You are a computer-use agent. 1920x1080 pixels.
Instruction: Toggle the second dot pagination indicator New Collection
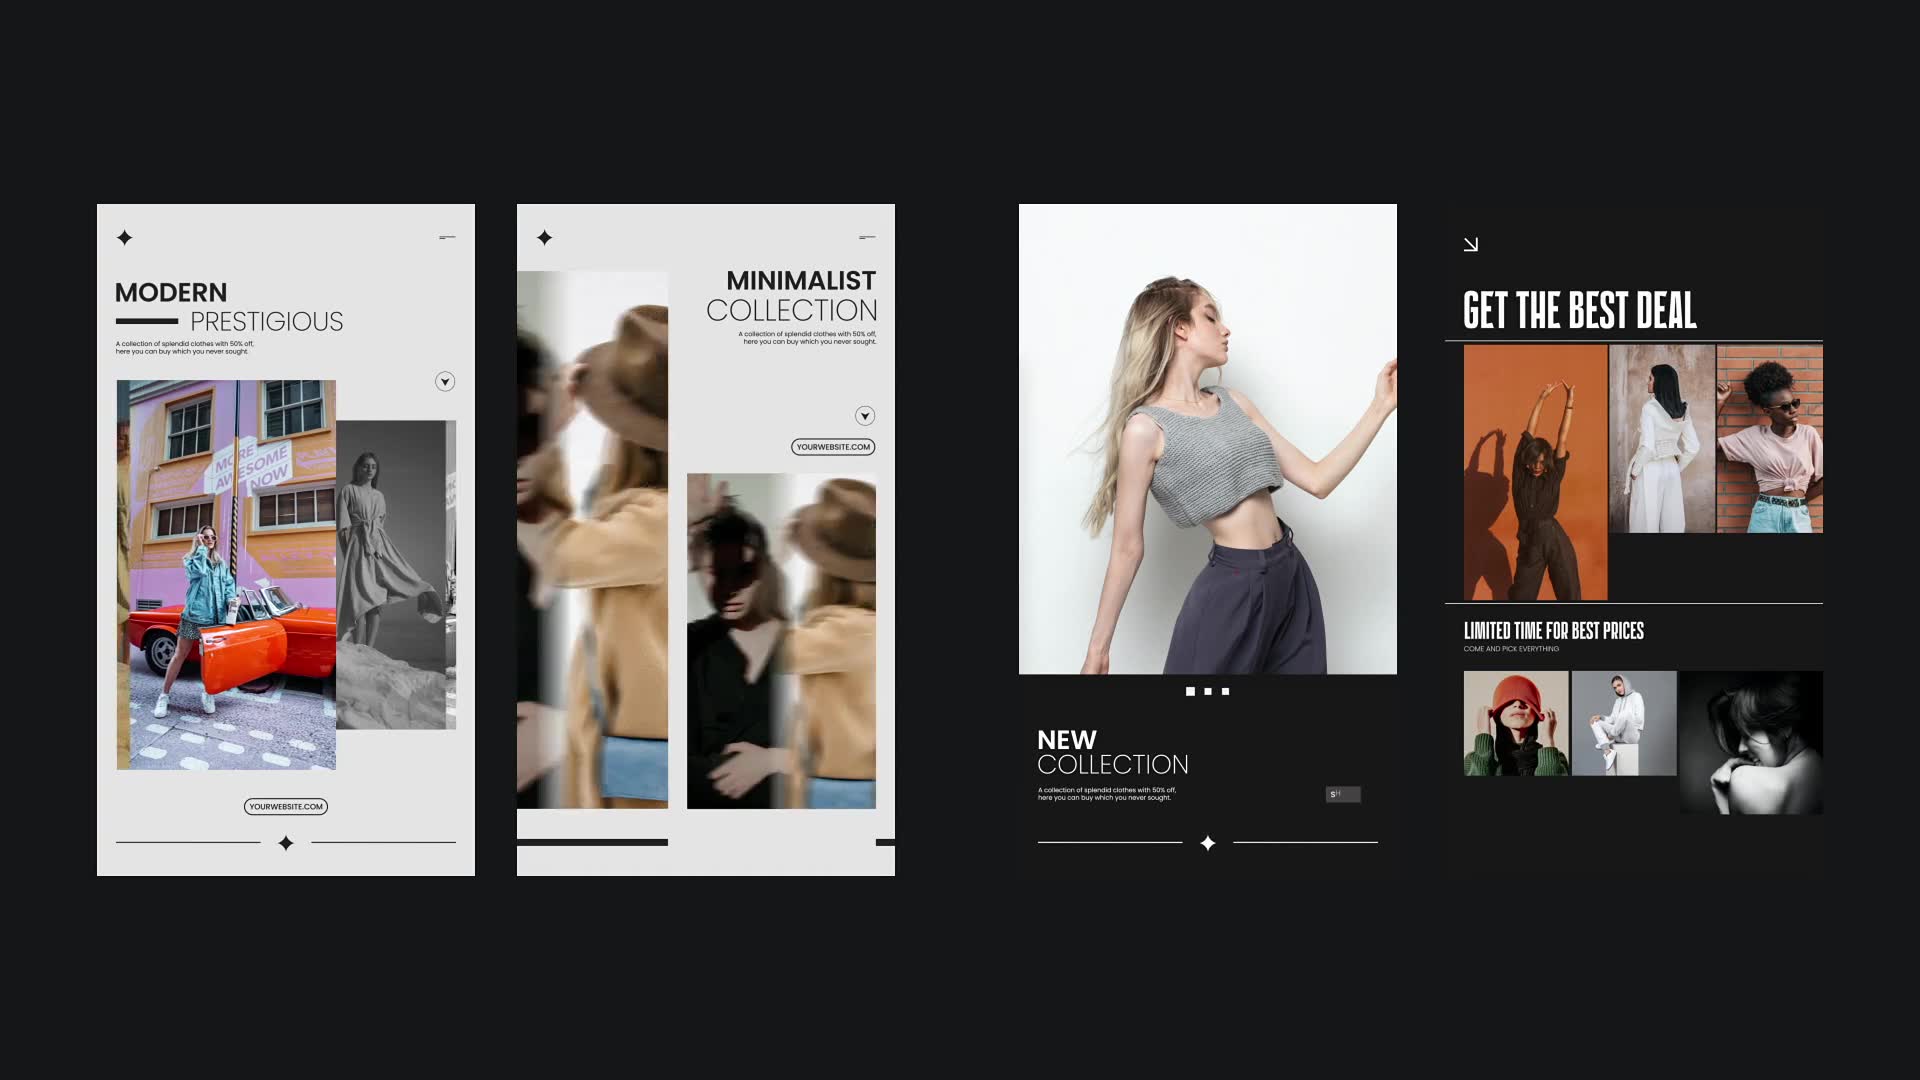(1208, 691)
